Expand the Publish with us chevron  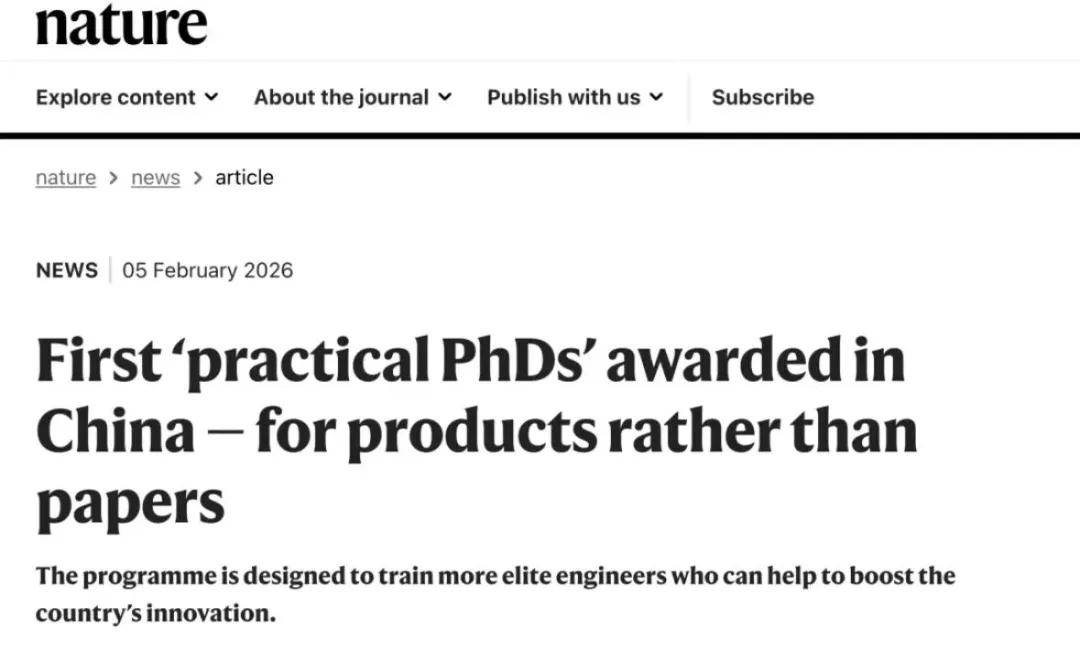click(x=656, y=97)
